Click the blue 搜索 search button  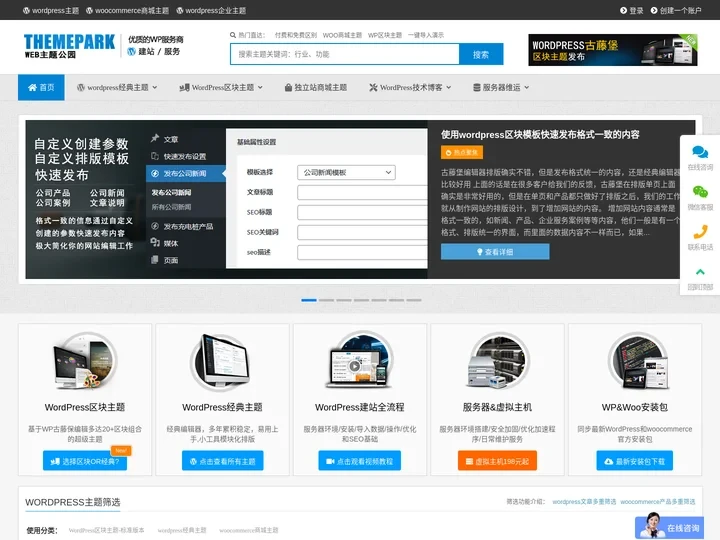click(481, 54)
